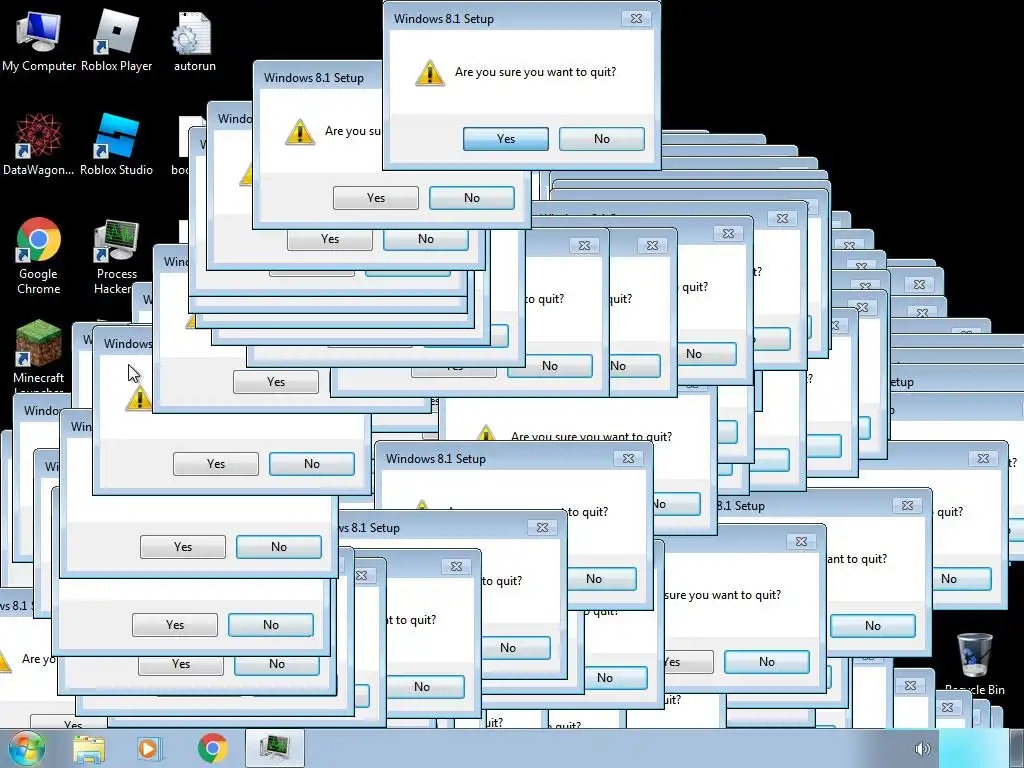Click No in the topmost fully visible dialog
Screen dimensions: 1024x768
pyautogui.click(x=601, y=138)
